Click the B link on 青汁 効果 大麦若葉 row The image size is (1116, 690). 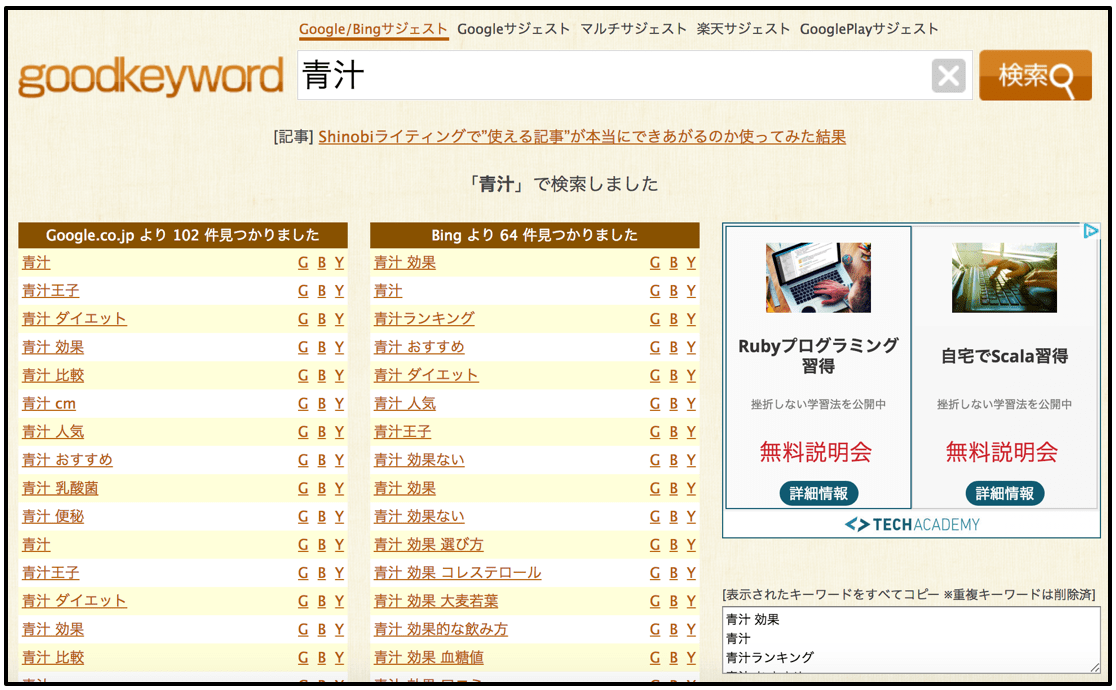[x=673, y=601]
